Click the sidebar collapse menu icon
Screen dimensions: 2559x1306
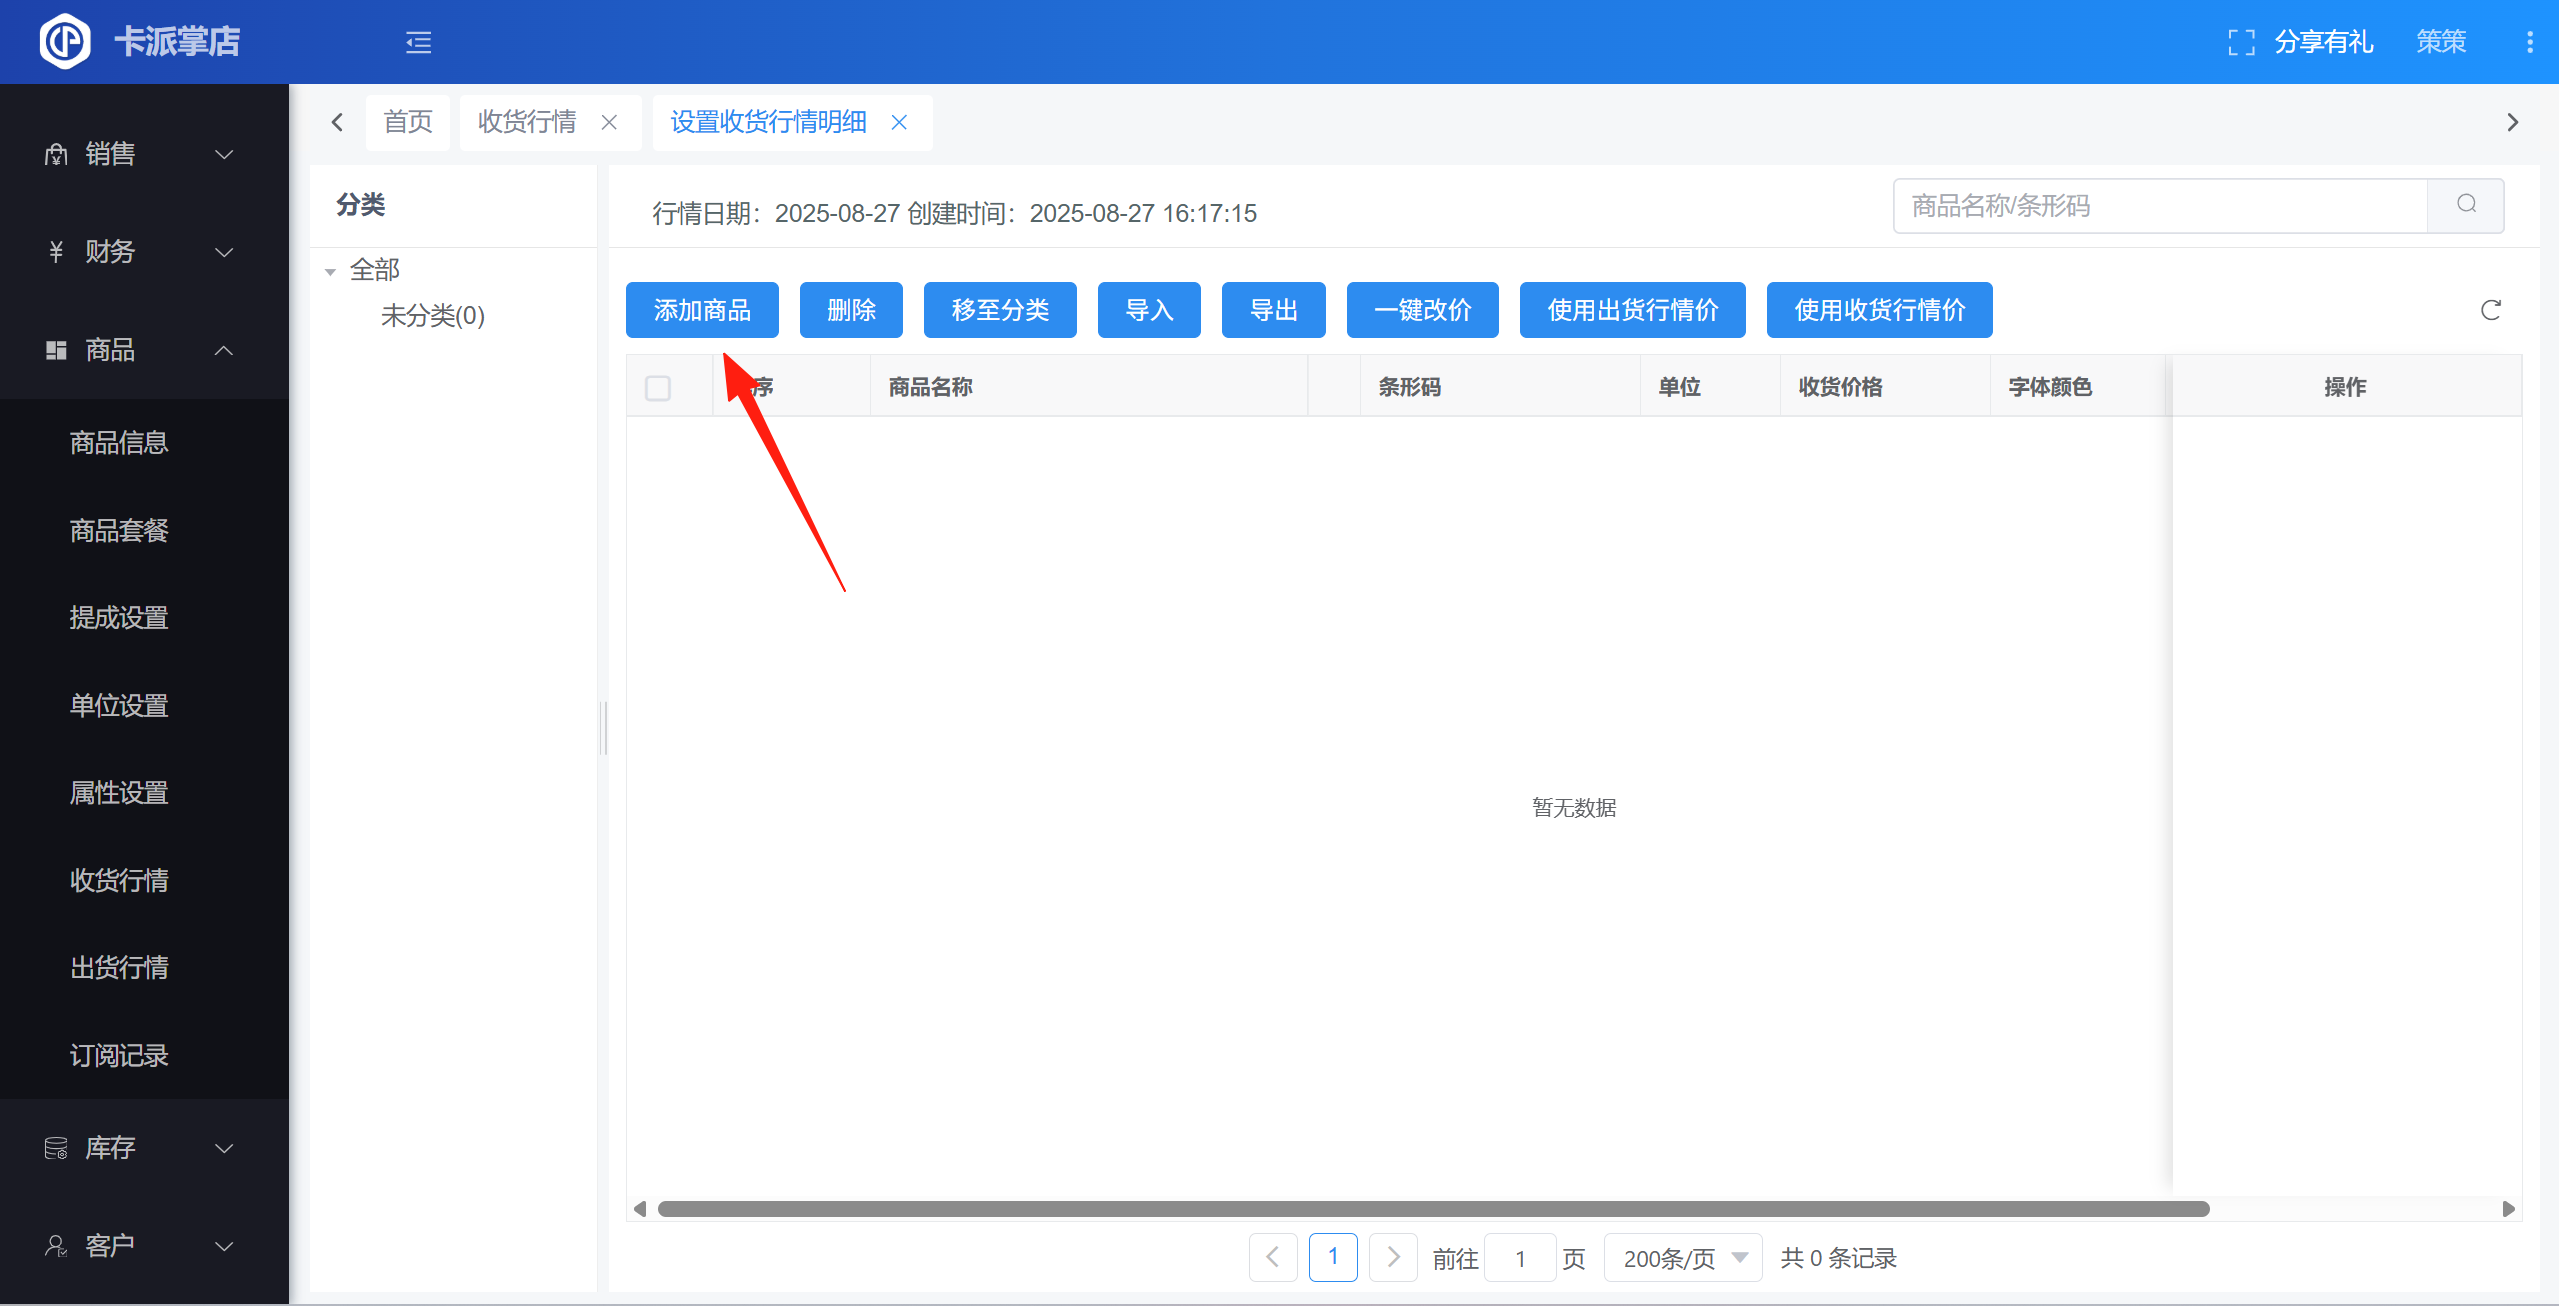[418, 42]
